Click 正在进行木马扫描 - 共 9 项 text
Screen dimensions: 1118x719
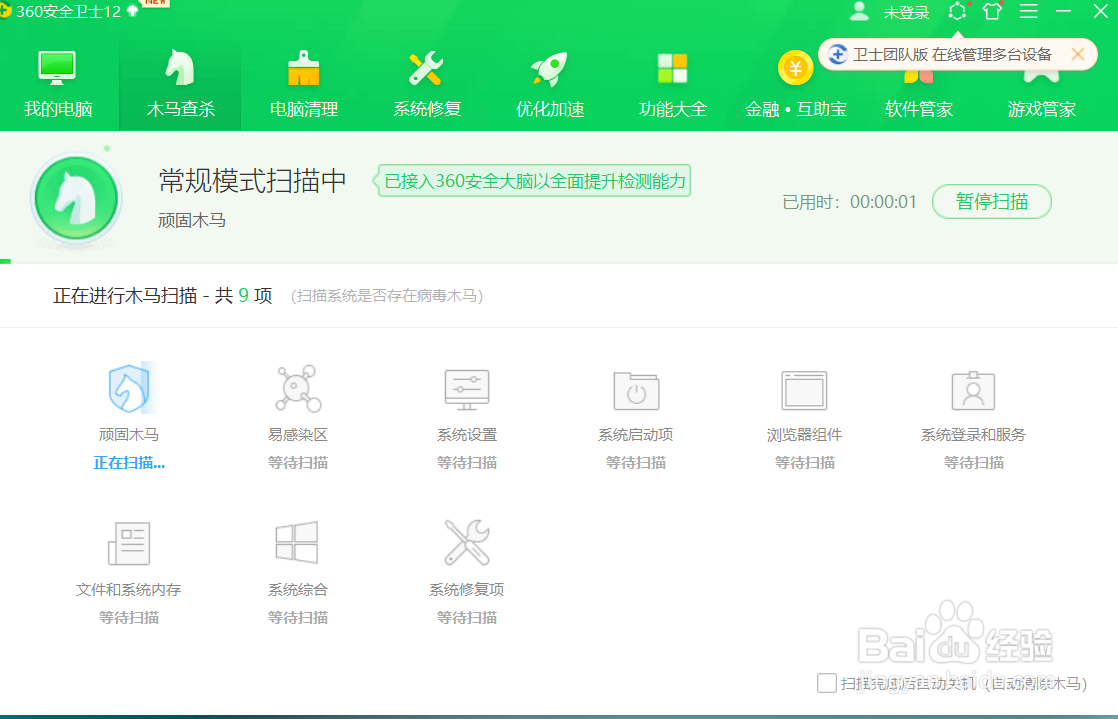(x=163, y=295)
